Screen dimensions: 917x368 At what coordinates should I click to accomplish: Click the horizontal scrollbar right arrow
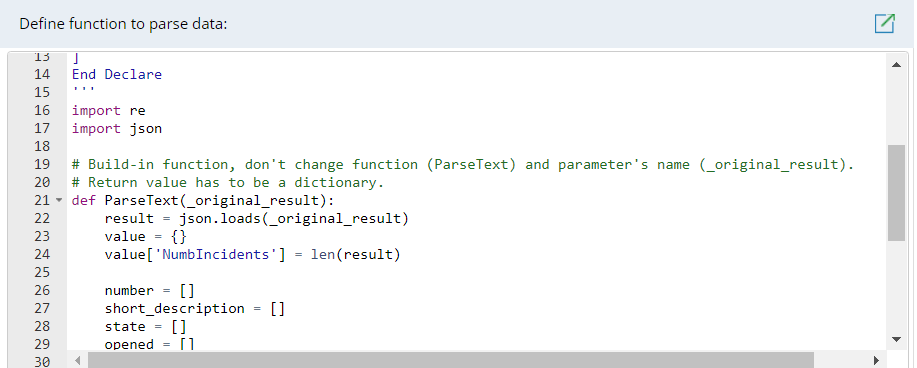[x=876, y=360]
